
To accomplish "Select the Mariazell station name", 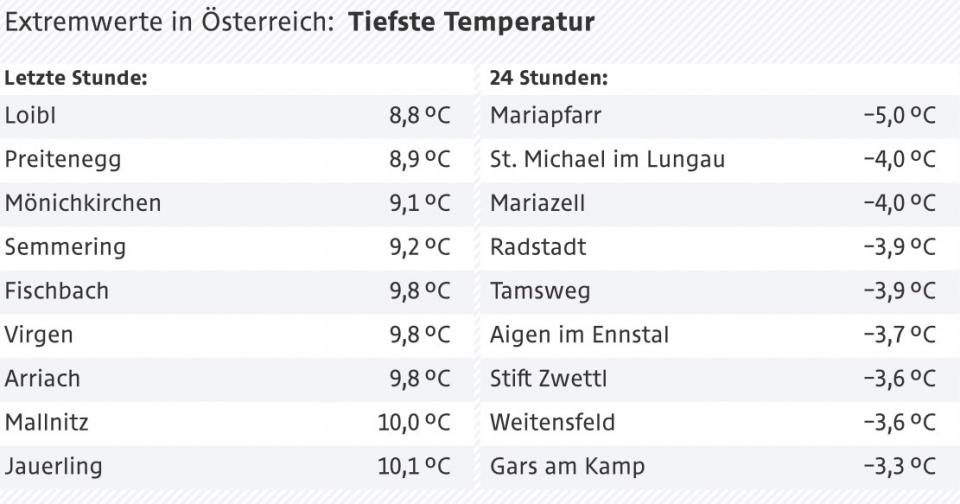I will pos(538,204).
